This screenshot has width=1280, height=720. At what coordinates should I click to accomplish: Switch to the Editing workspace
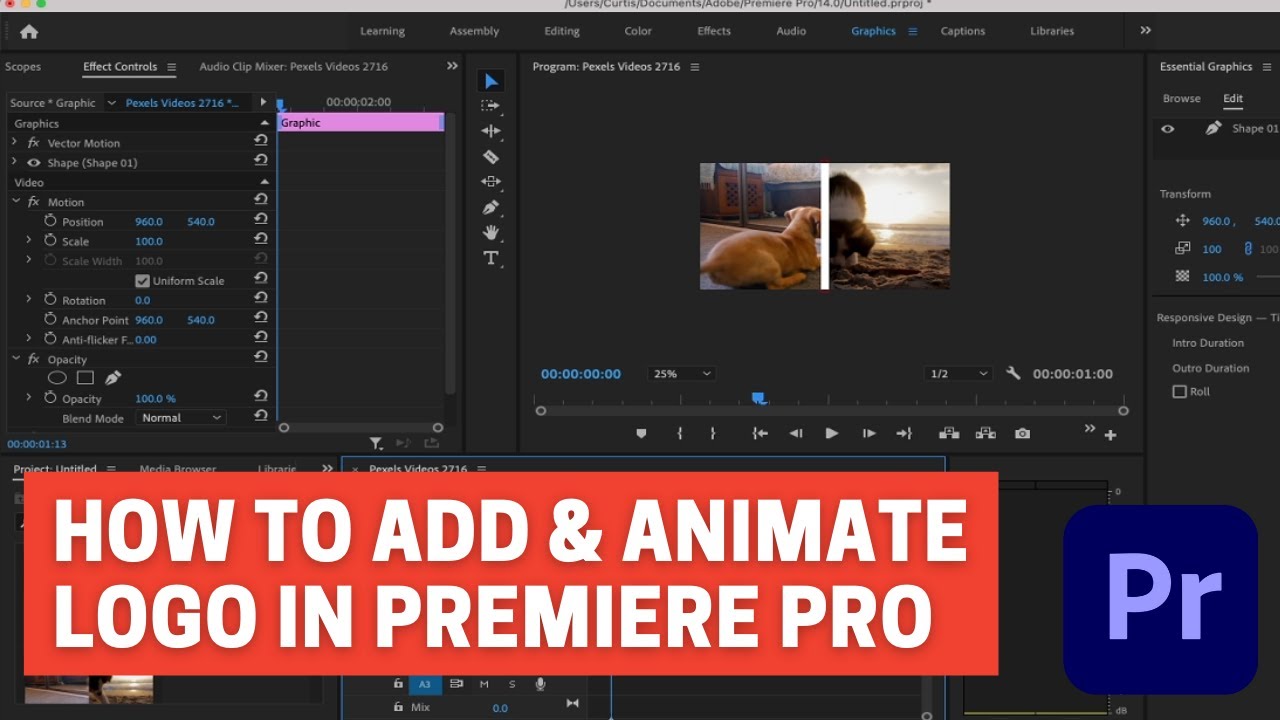(x=562, y=31)
